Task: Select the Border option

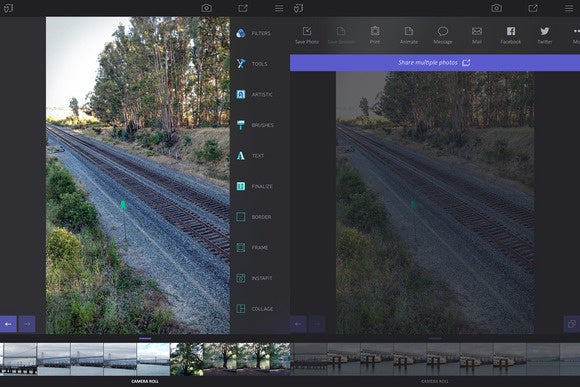Action: (x=254, y=217)
